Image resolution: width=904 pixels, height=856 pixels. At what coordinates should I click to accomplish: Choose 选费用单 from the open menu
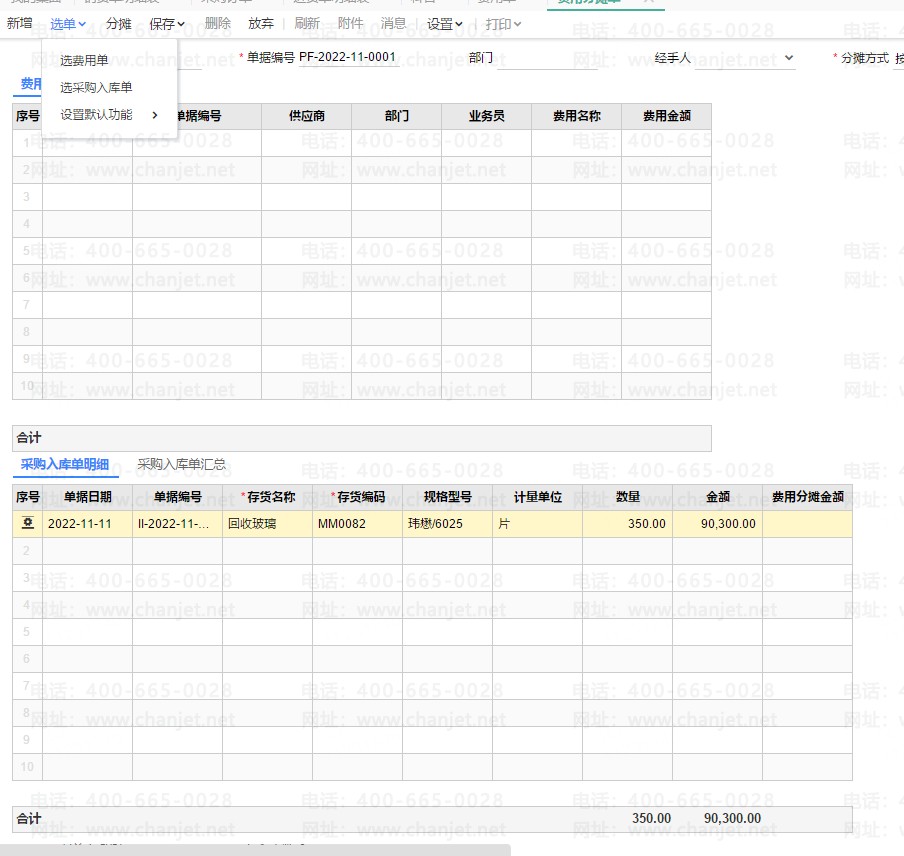click(x=84, y=61)
